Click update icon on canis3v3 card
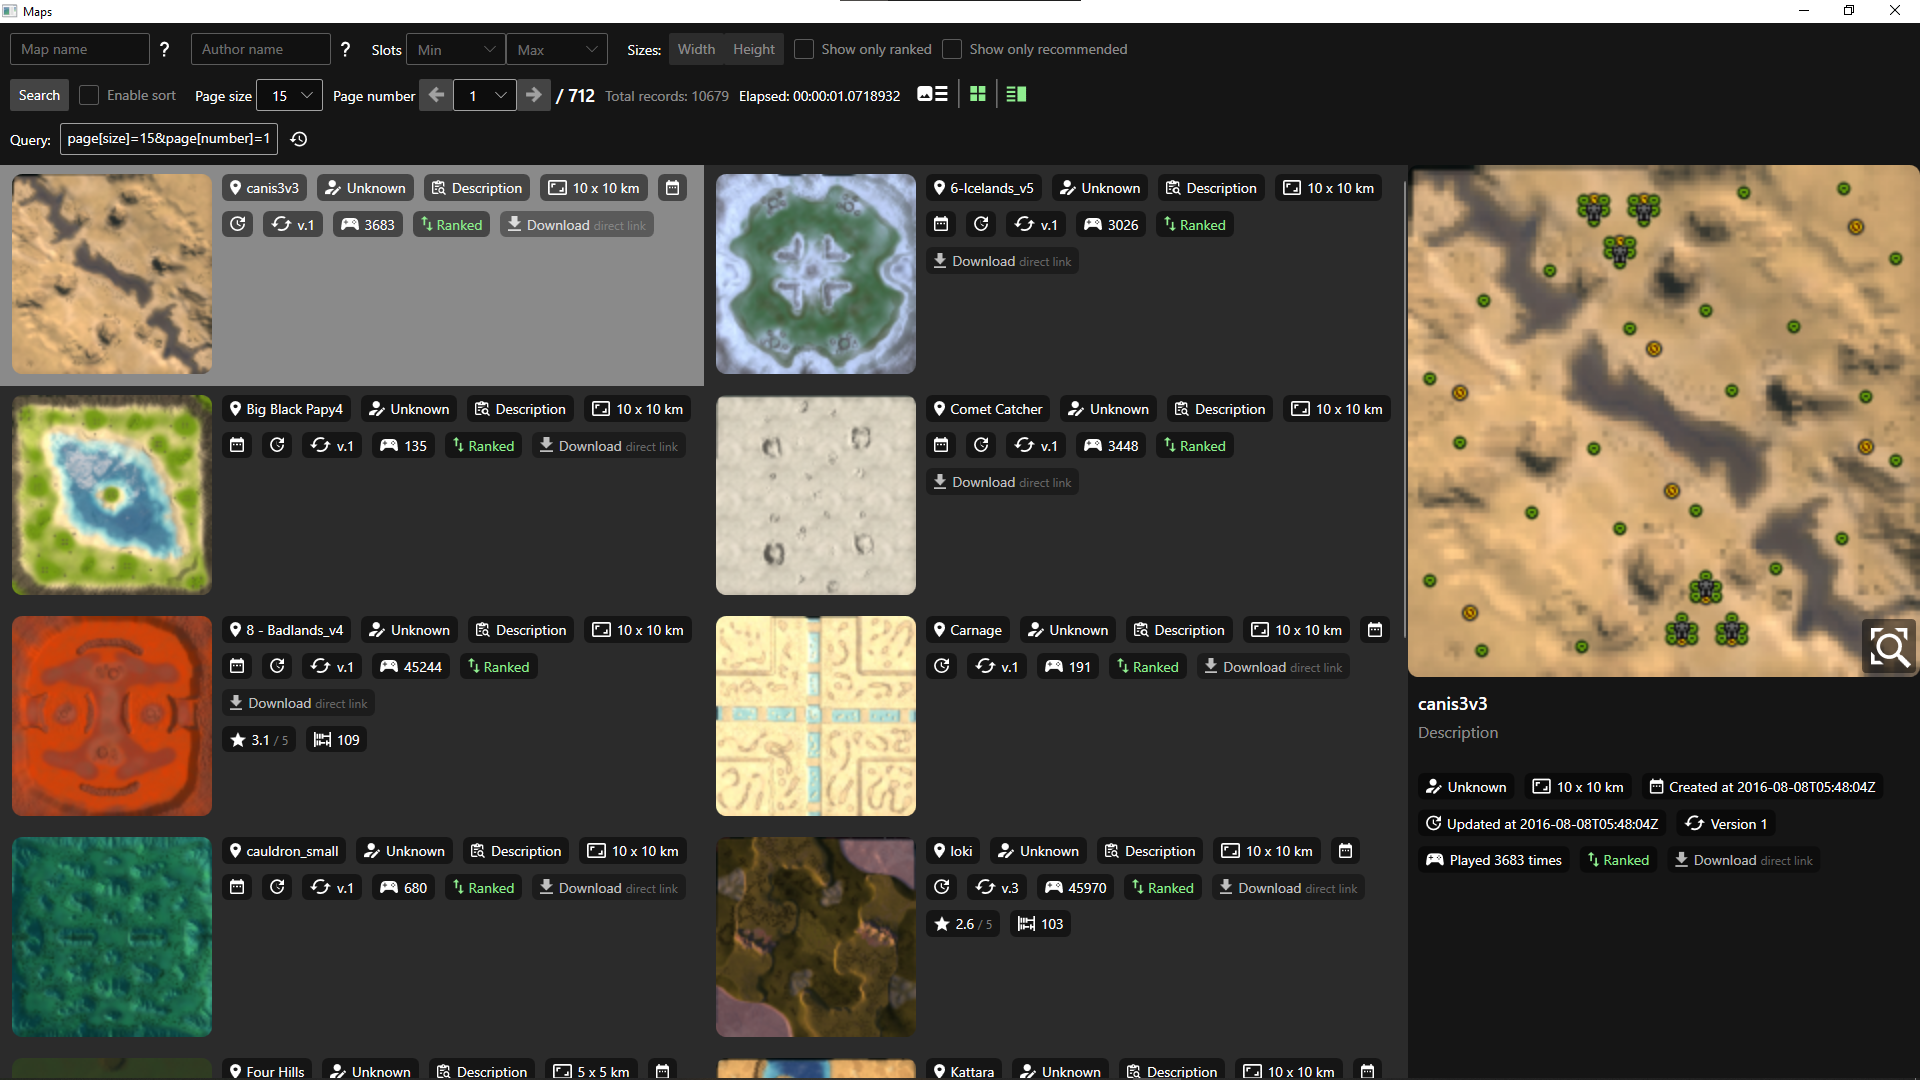1920x1080 pixels. tap(238, 224)
